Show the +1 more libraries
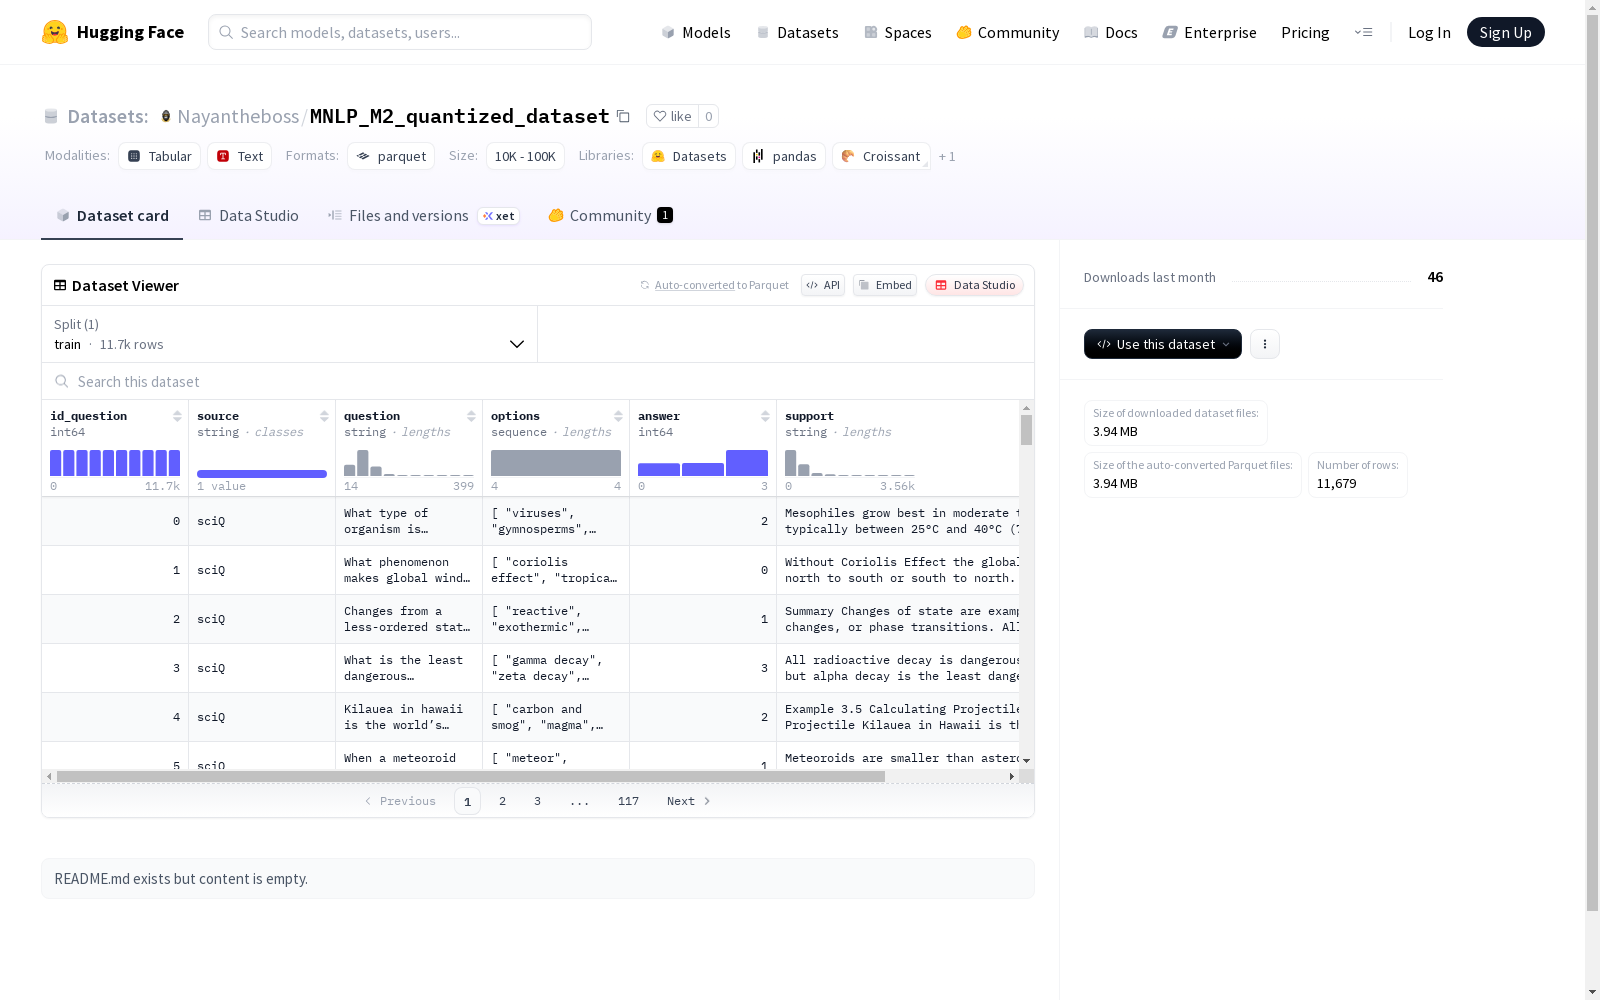 [x=947, y=156]
